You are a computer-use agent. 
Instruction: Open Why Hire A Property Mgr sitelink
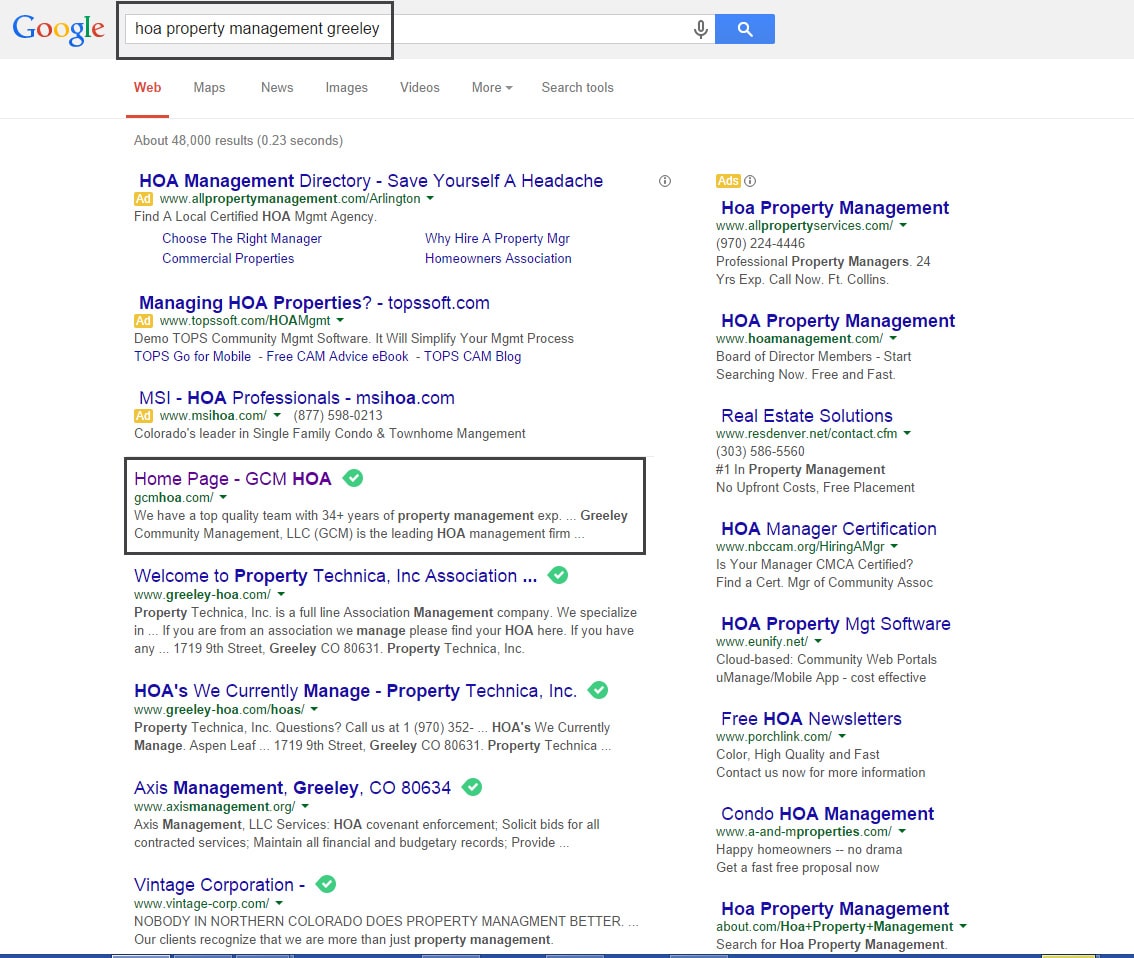pyautogui.click(x=498, y=239)
